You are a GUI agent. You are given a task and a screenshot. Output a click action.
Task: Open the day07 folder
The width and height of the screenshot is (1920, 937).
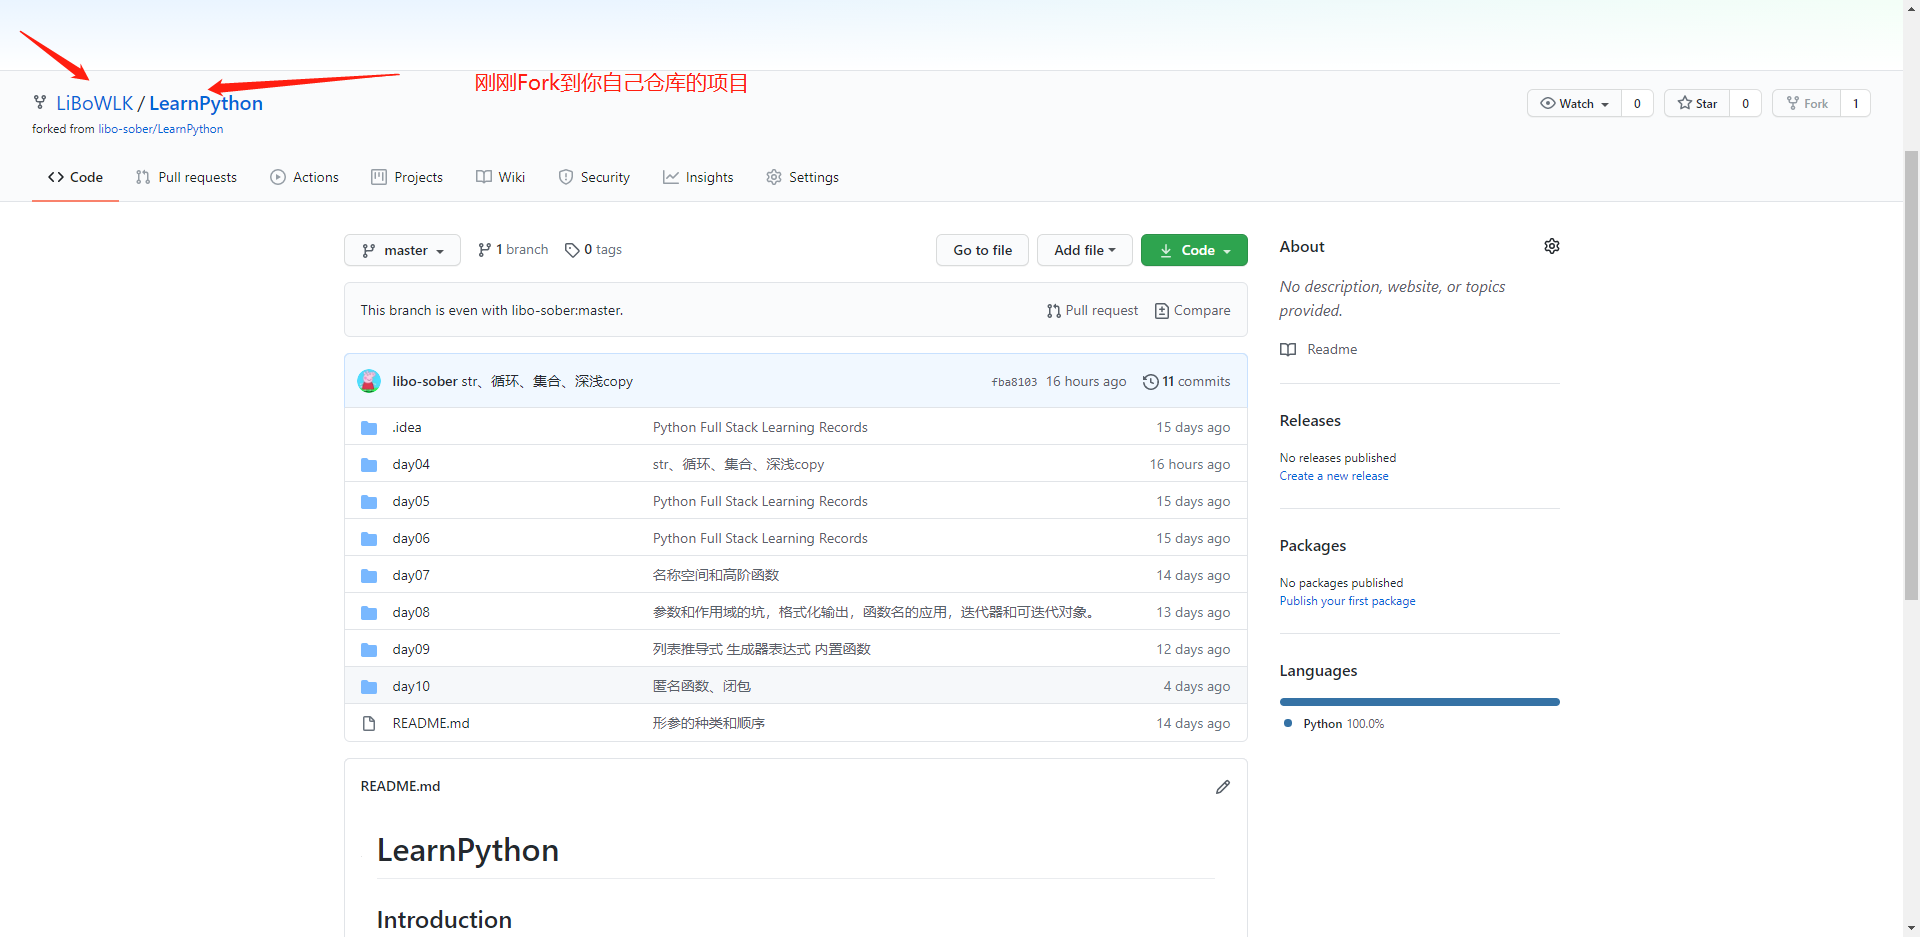[x=411, y=575]
